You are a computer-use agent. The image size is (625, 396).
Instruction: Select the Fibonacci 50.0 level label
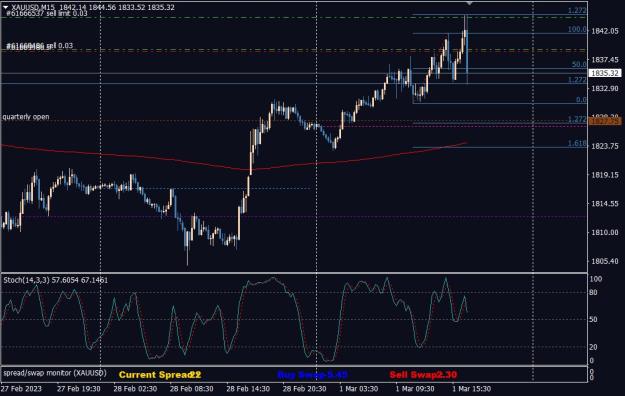(579, 64)
